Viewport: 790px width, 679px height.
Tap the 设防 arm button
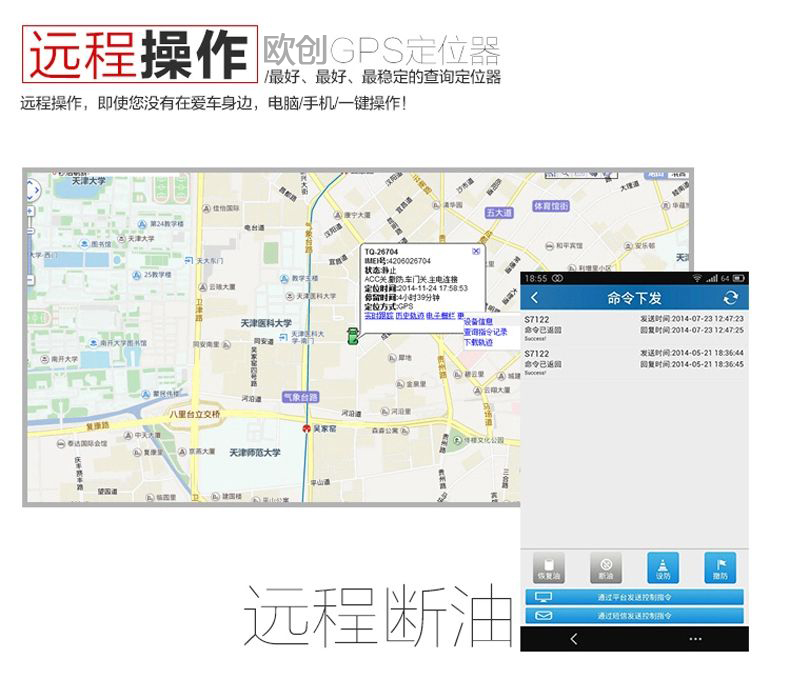tap(663, 568)
